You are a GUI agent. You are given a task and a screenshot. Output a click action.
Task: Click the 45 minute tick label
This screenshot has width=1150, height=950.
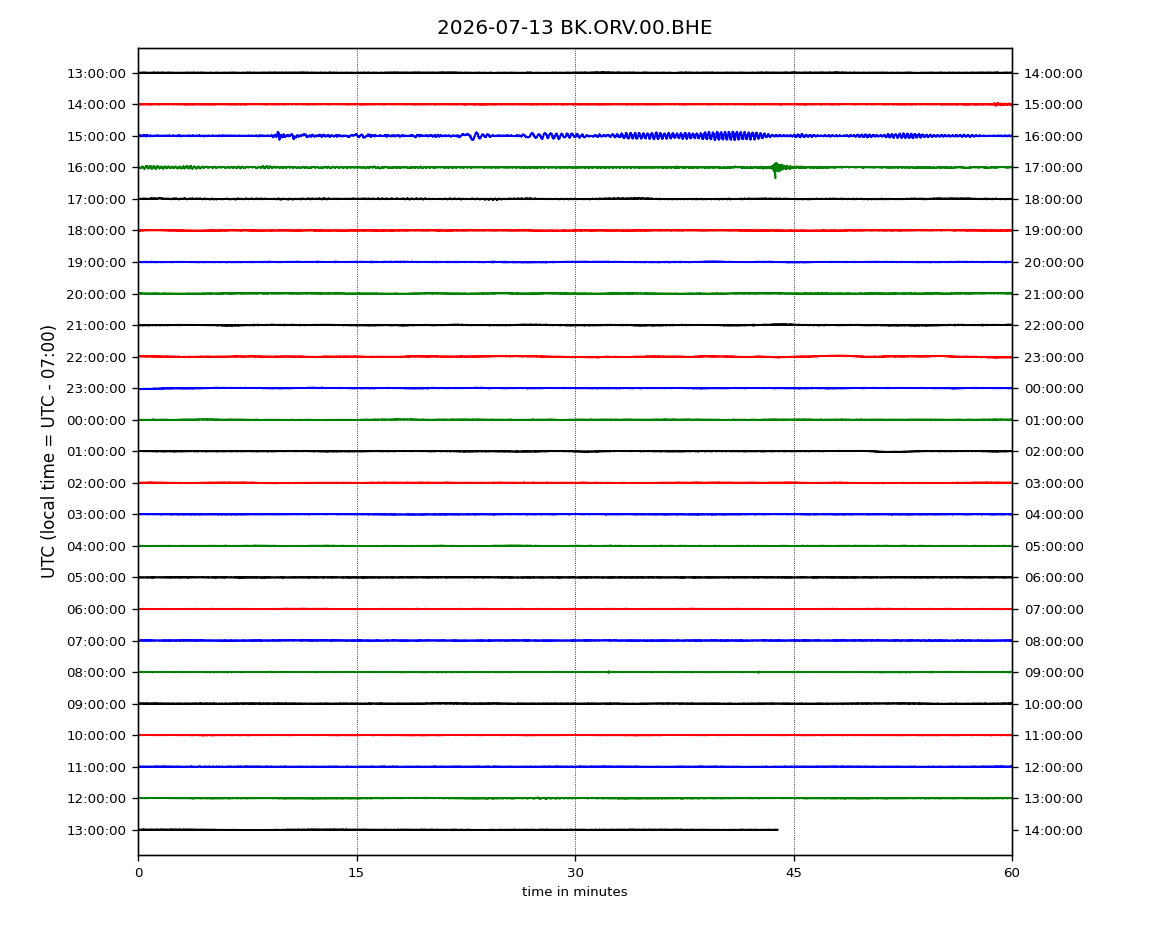click(x=794, y=873)
